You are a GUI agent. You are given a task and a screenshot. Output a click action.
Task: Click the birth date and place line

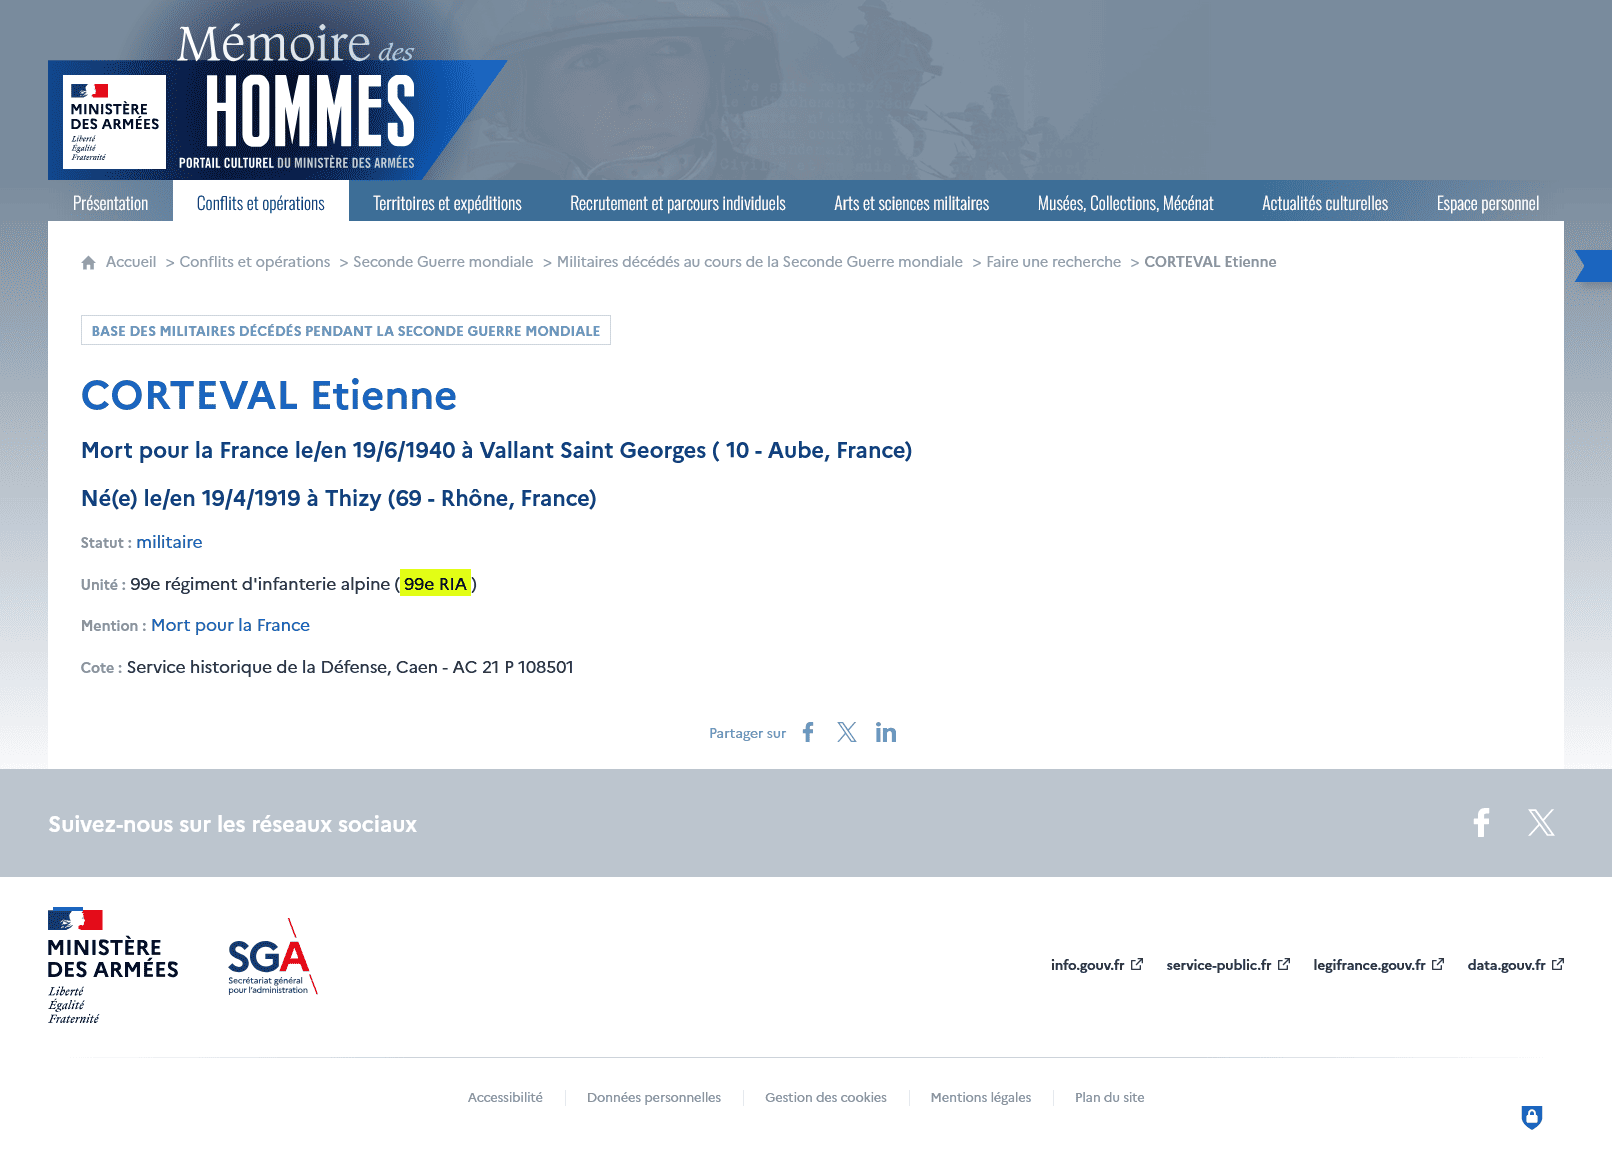[338, 498]
